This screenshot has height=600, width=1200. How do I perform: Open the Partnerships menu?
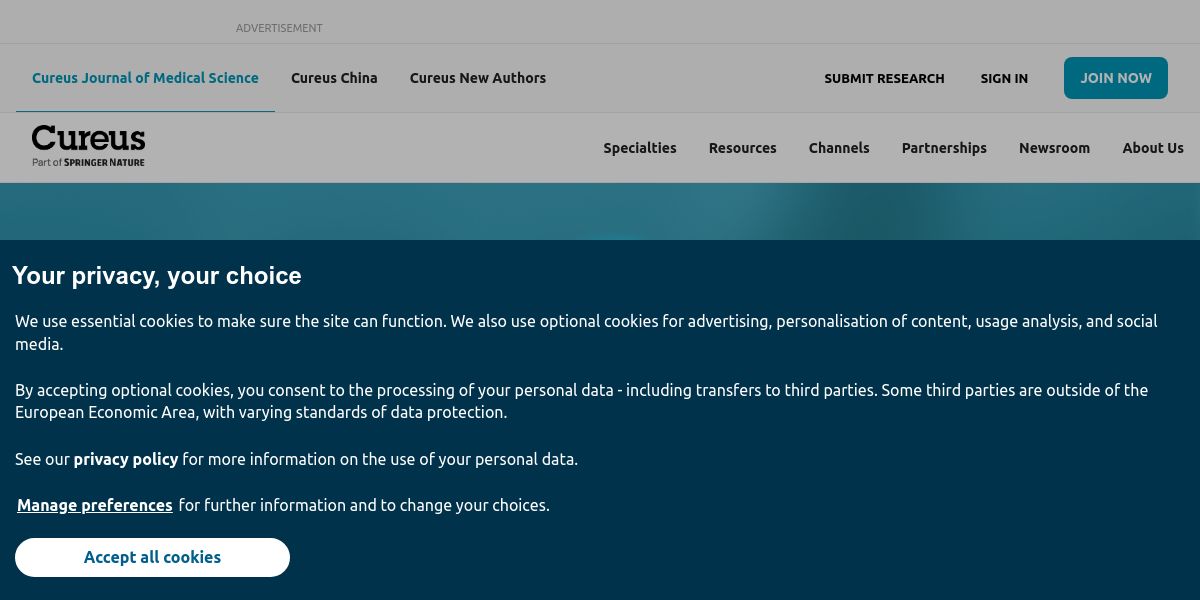(944, 148)
